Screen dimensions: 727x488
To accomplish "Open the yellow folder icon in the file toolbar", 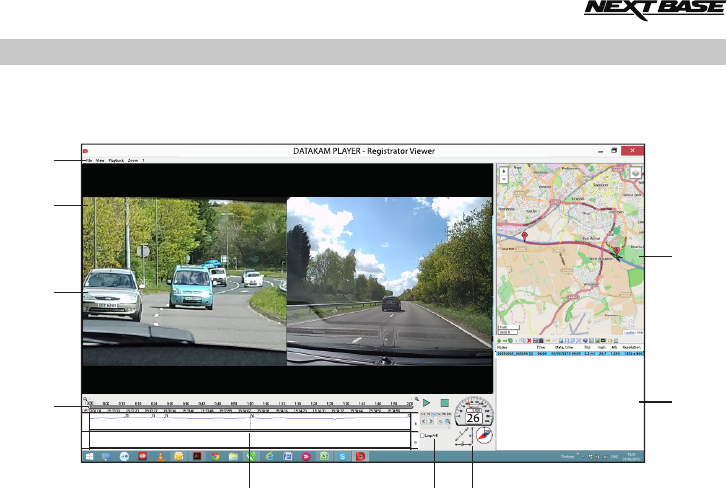I will click(x=610, y=341).
